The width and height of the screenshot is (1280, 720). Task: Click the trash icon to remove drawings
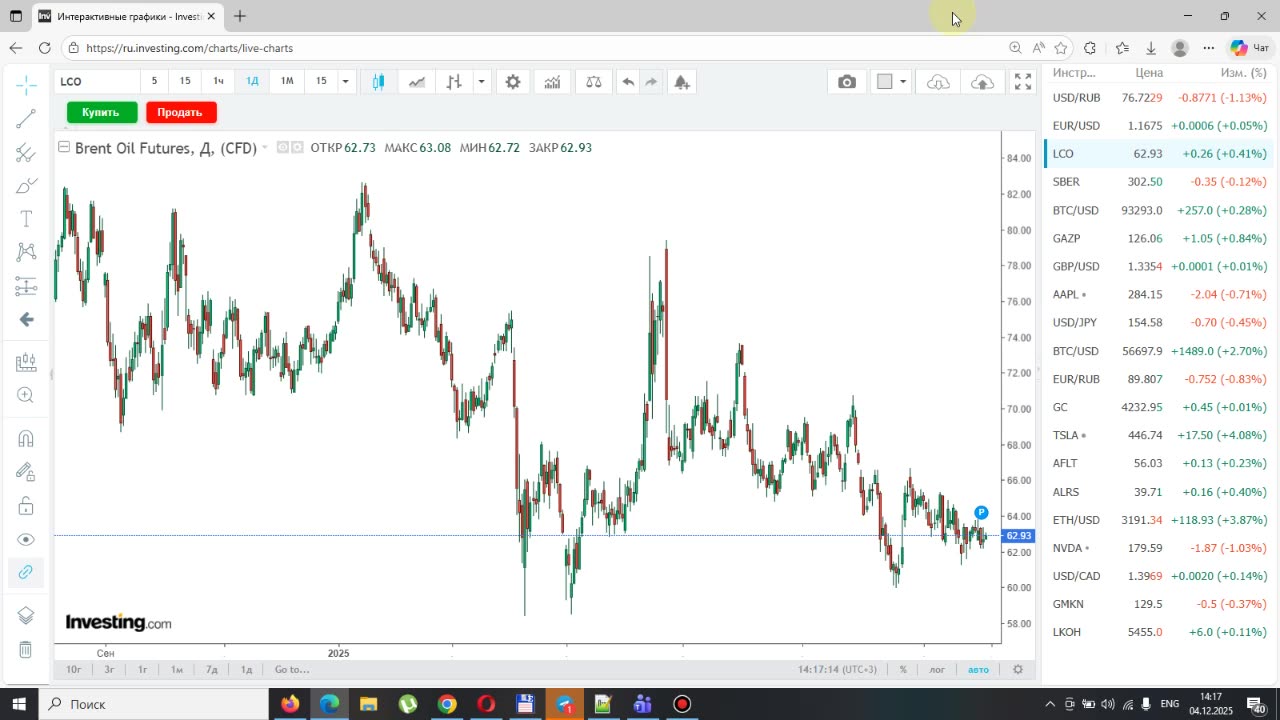pos(26,649)
